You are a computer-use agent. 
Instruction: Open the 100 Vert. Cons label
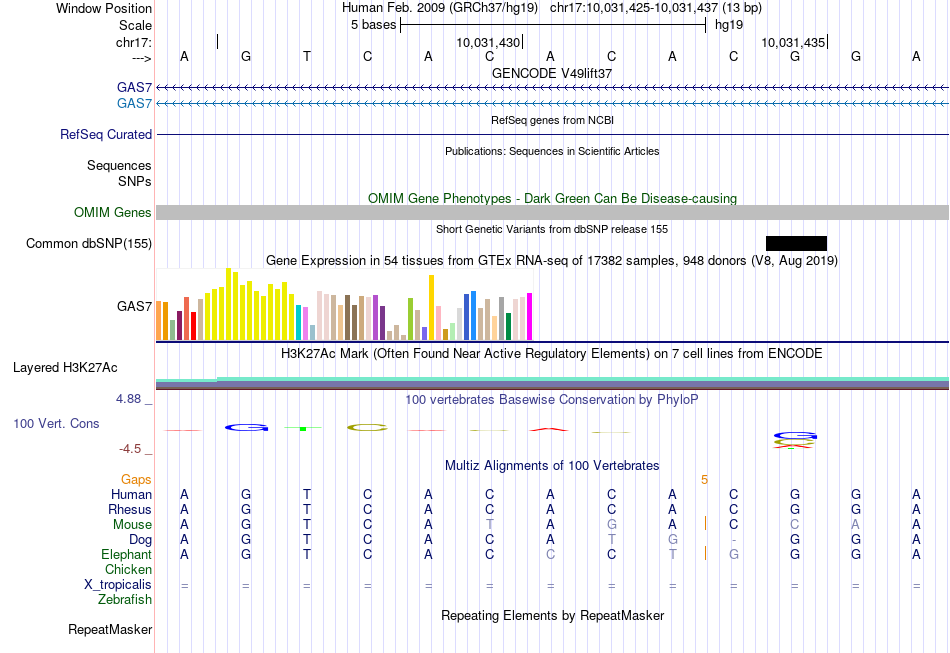click(56, 423)
